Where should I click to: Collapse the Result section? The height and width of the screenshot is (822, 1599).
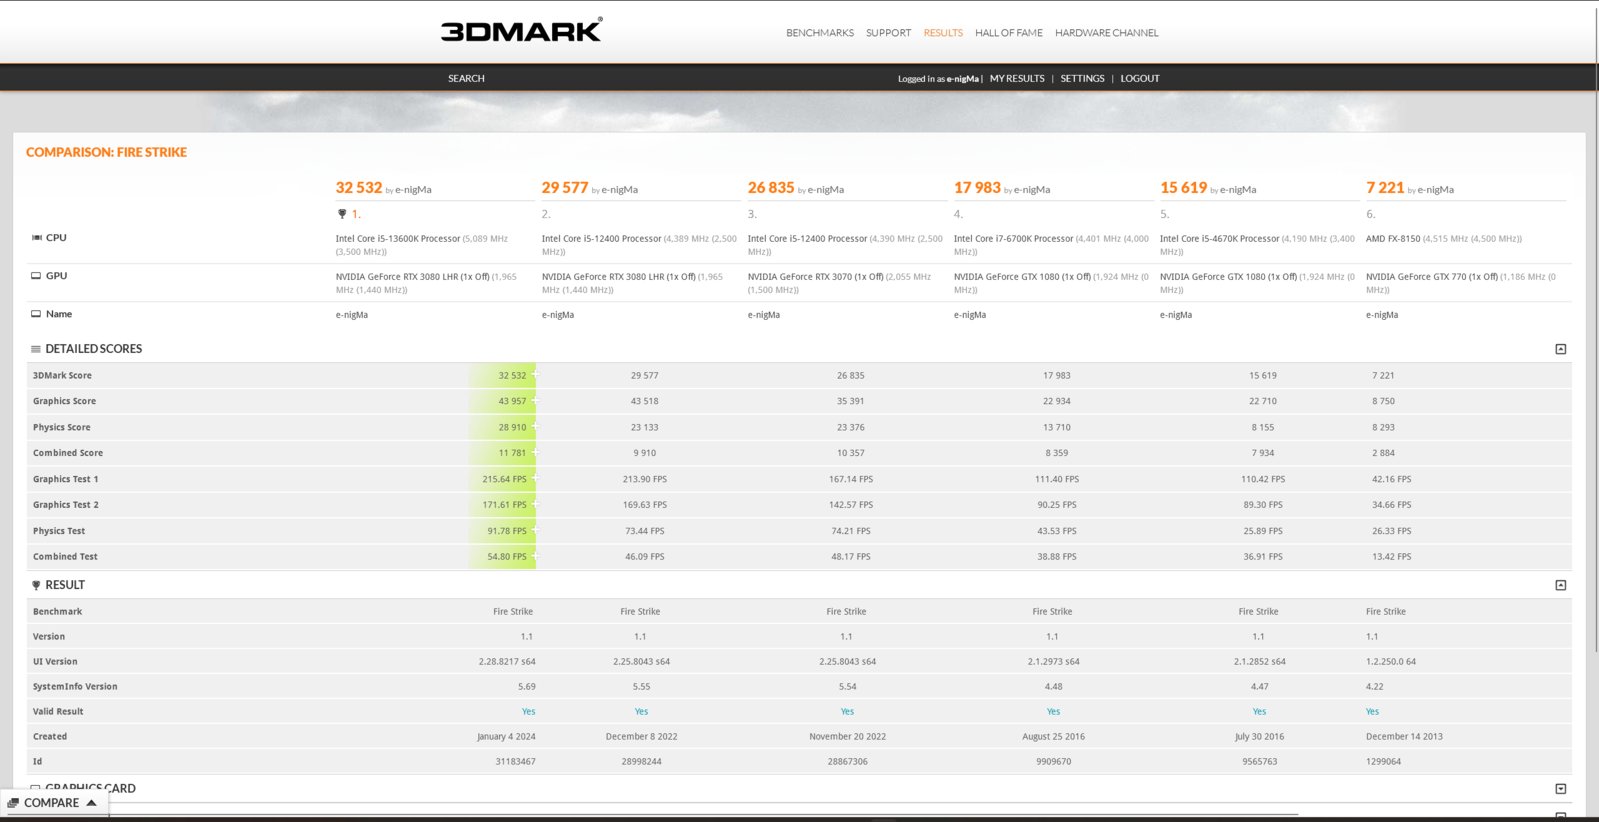tap(1561, 585)
